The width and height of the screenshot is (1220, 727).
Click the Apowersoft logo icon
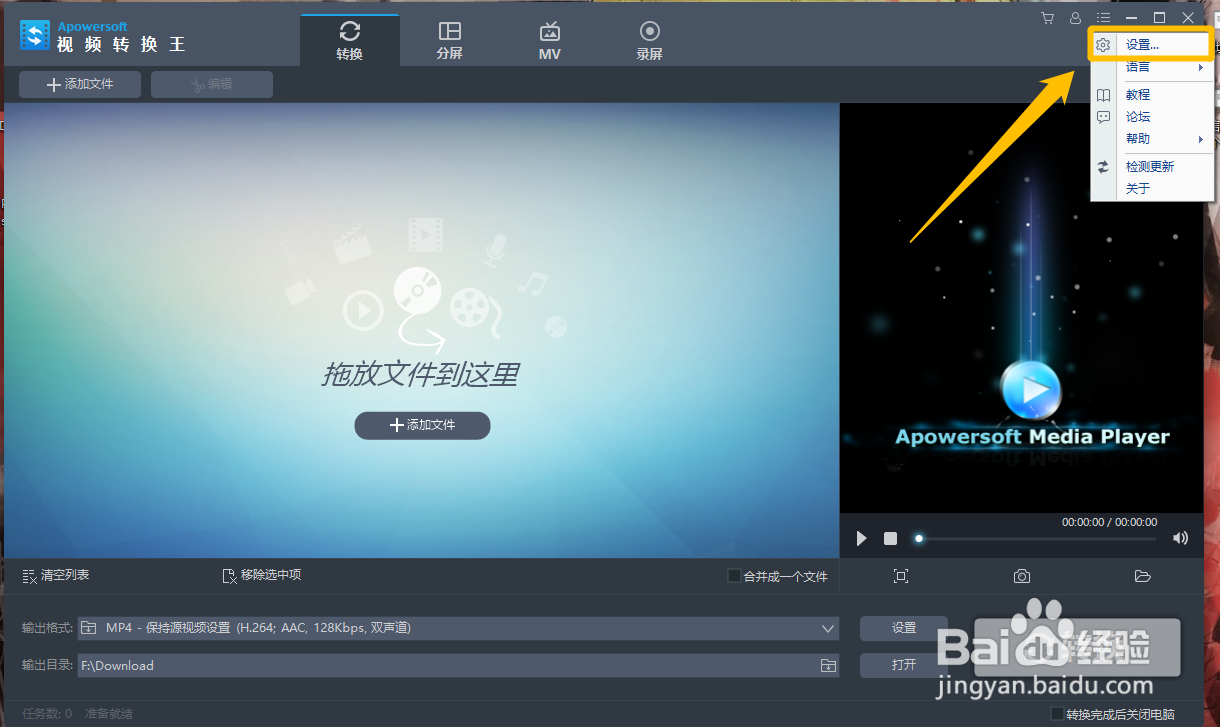click(35, 36)
